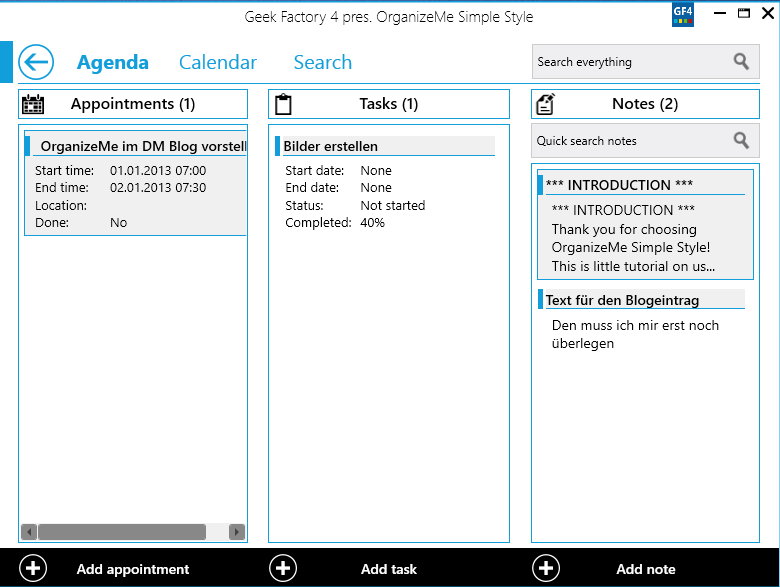Screen dimensions: 780x587
Task: Open the *** INTRODUCTION *** note
Action: pos(645,224)
